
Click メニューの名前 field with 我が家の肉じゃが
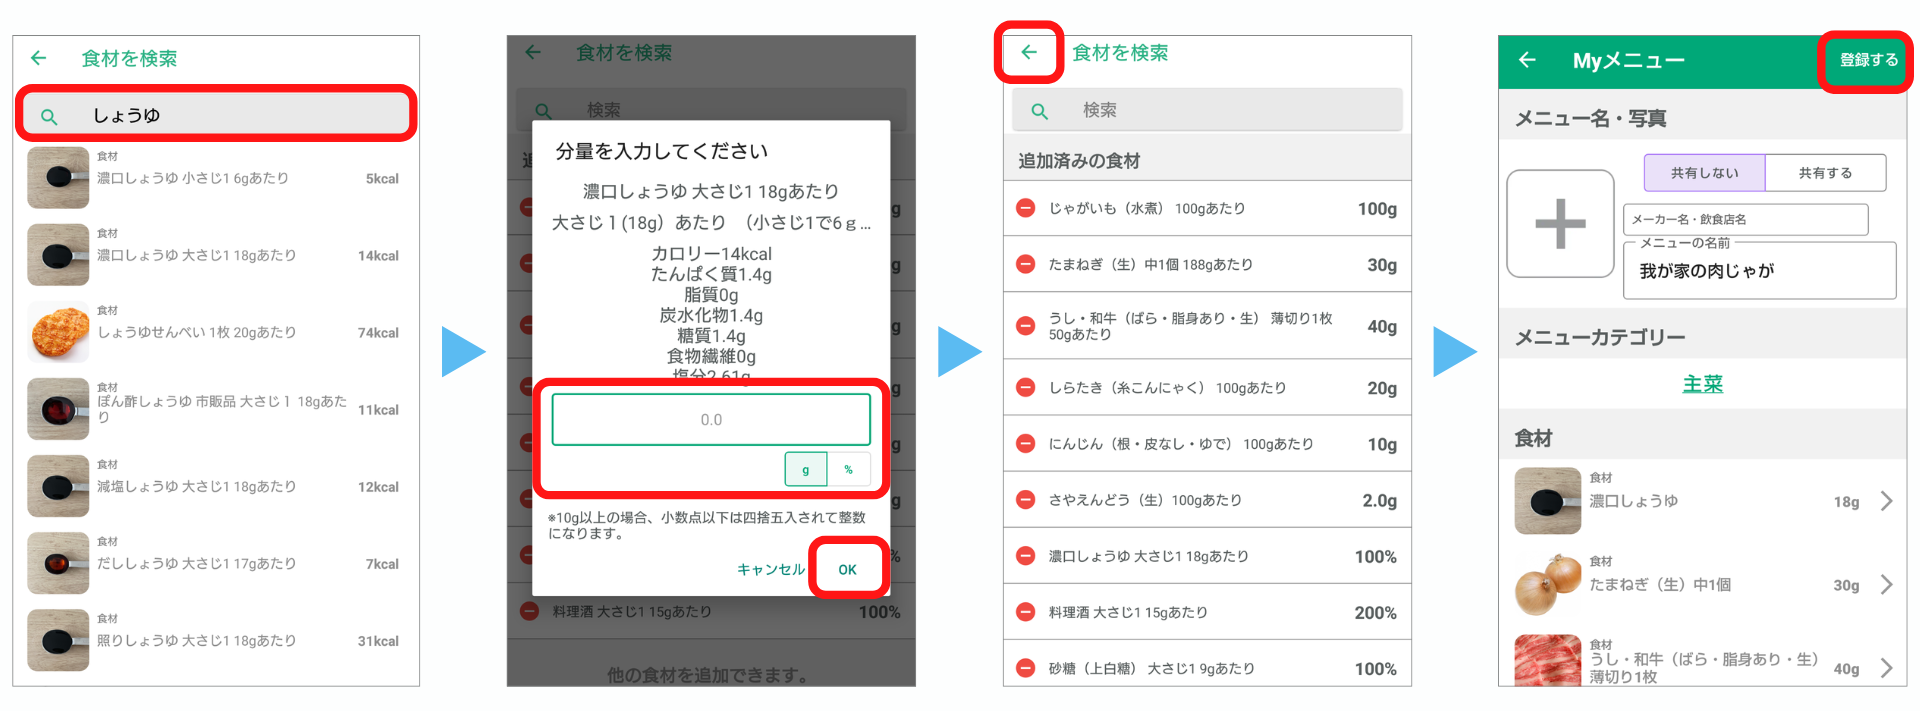point(1759,270)
